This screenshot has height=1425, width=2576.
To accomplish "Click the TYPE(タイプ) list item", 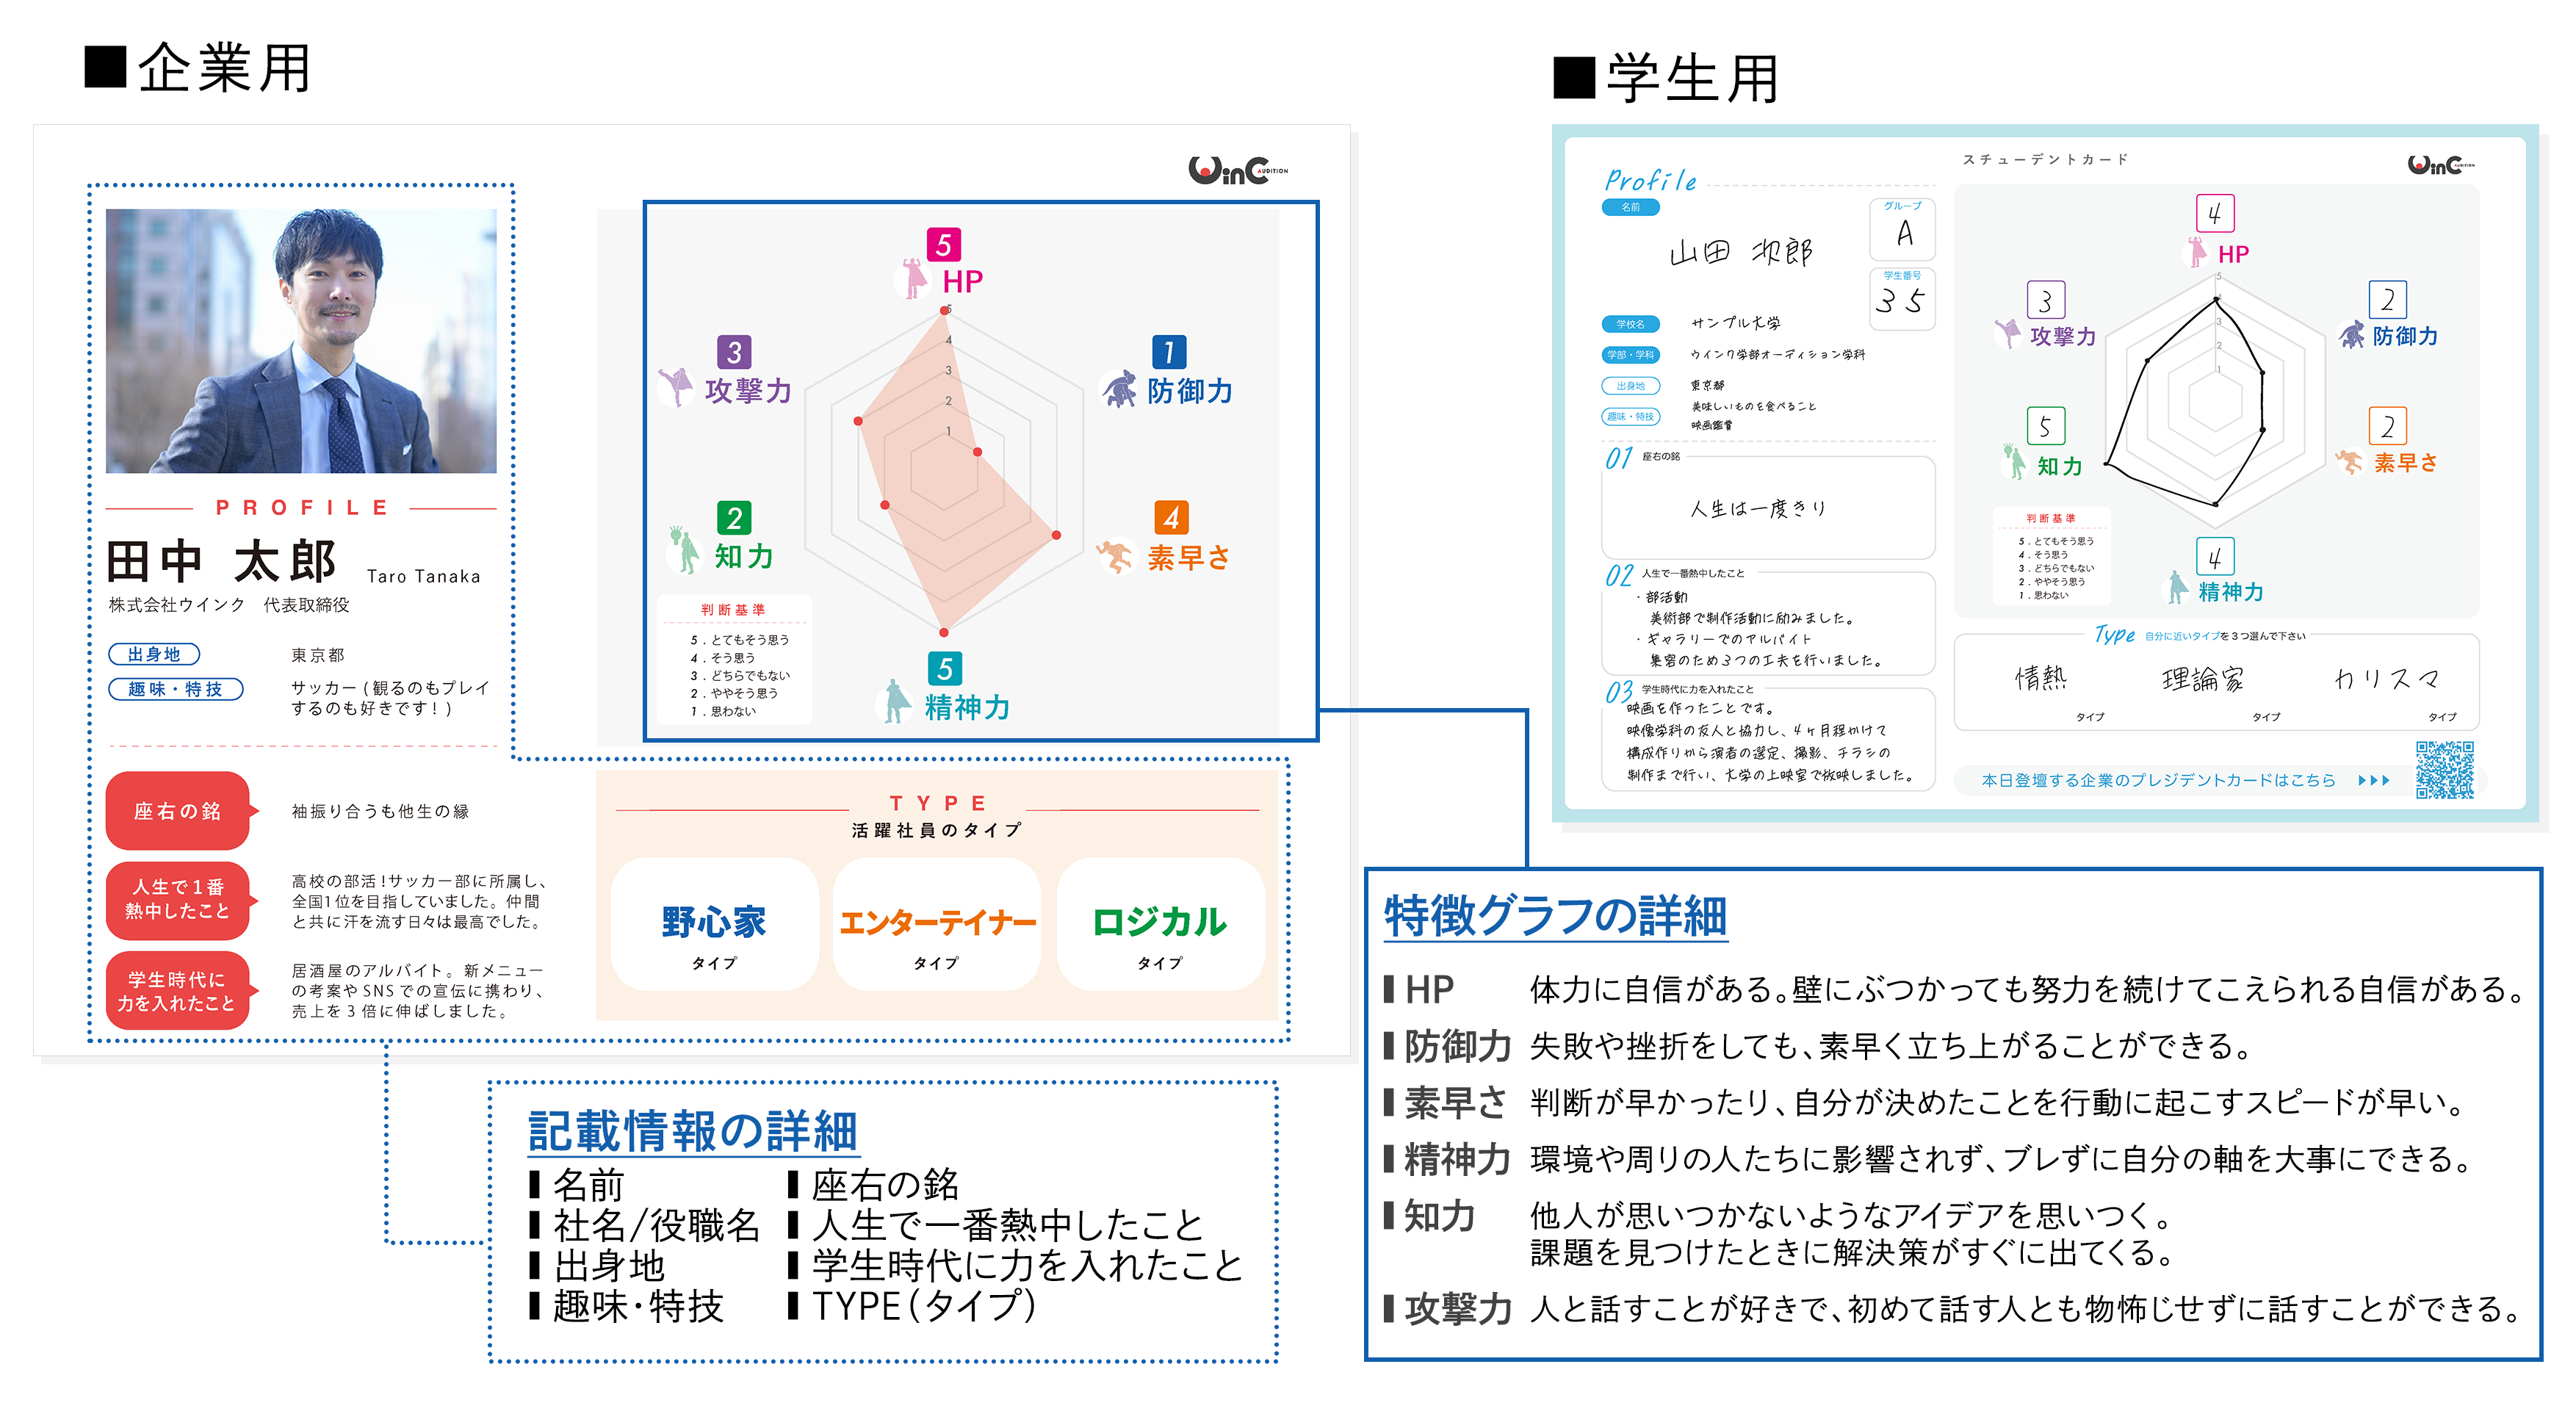I will tap(913, 1306).
